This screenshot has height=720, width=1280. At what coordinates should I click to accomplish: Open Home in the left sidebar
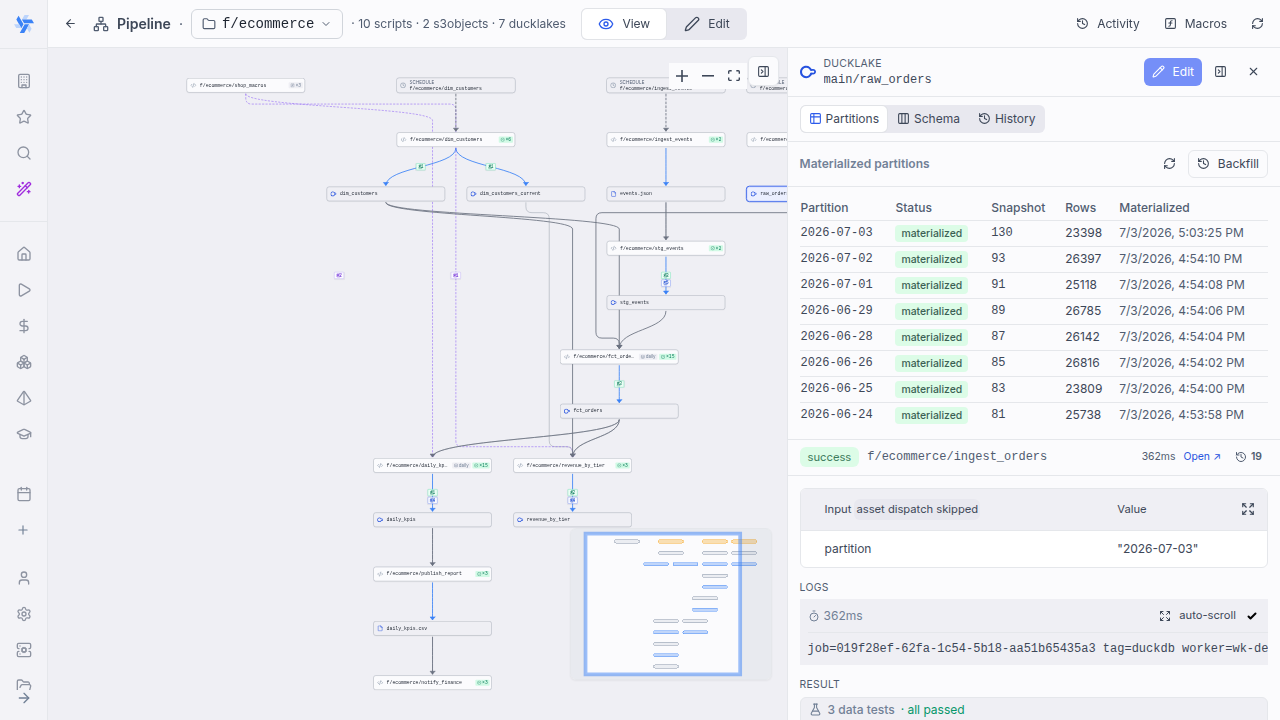[24, 254]
